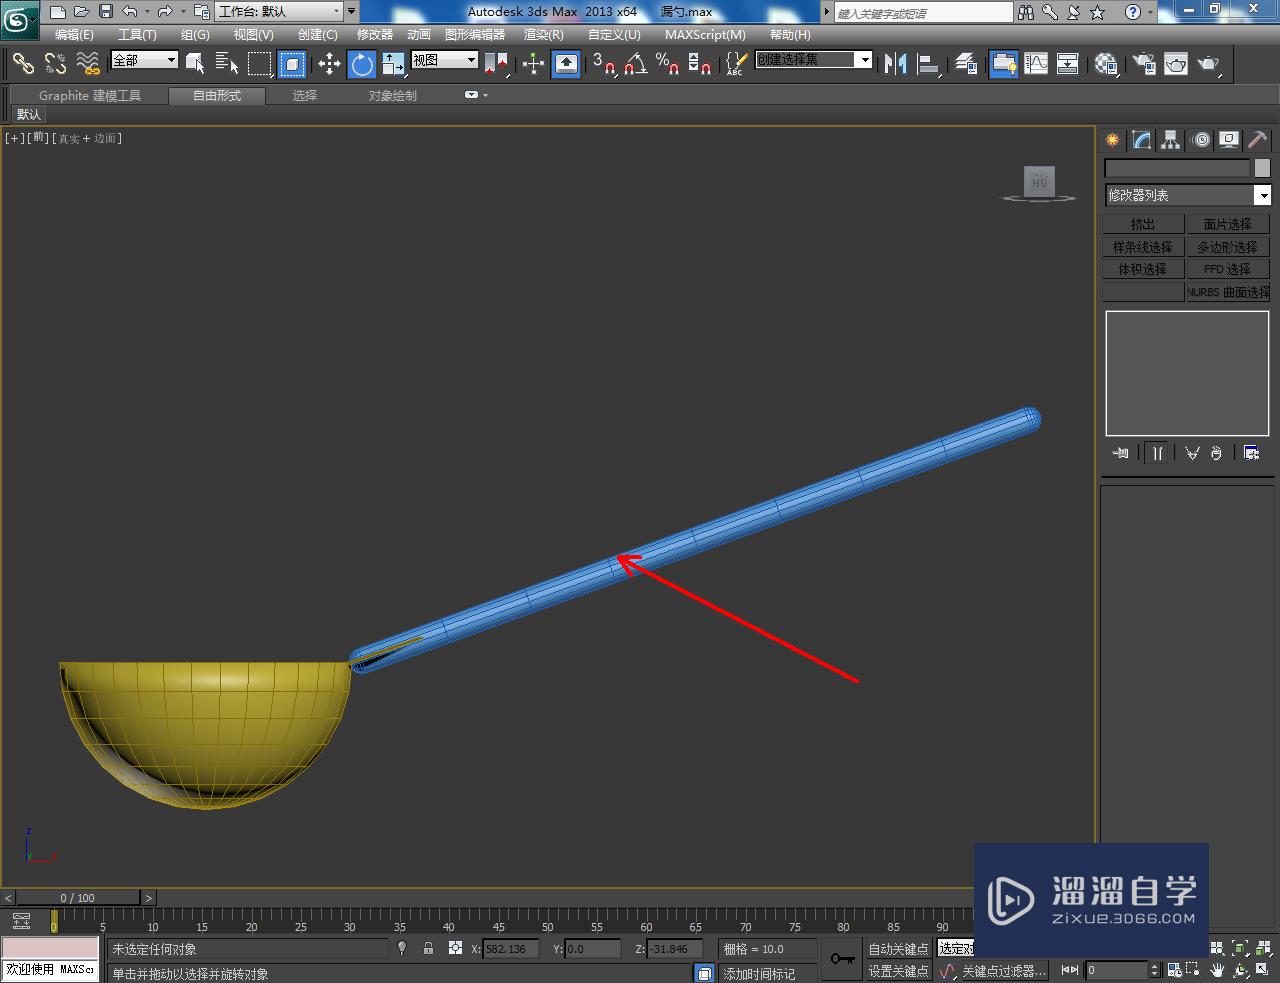Open the 3ds Max application menu logo
1280x983 pixels.
click(x=20, y=20)
